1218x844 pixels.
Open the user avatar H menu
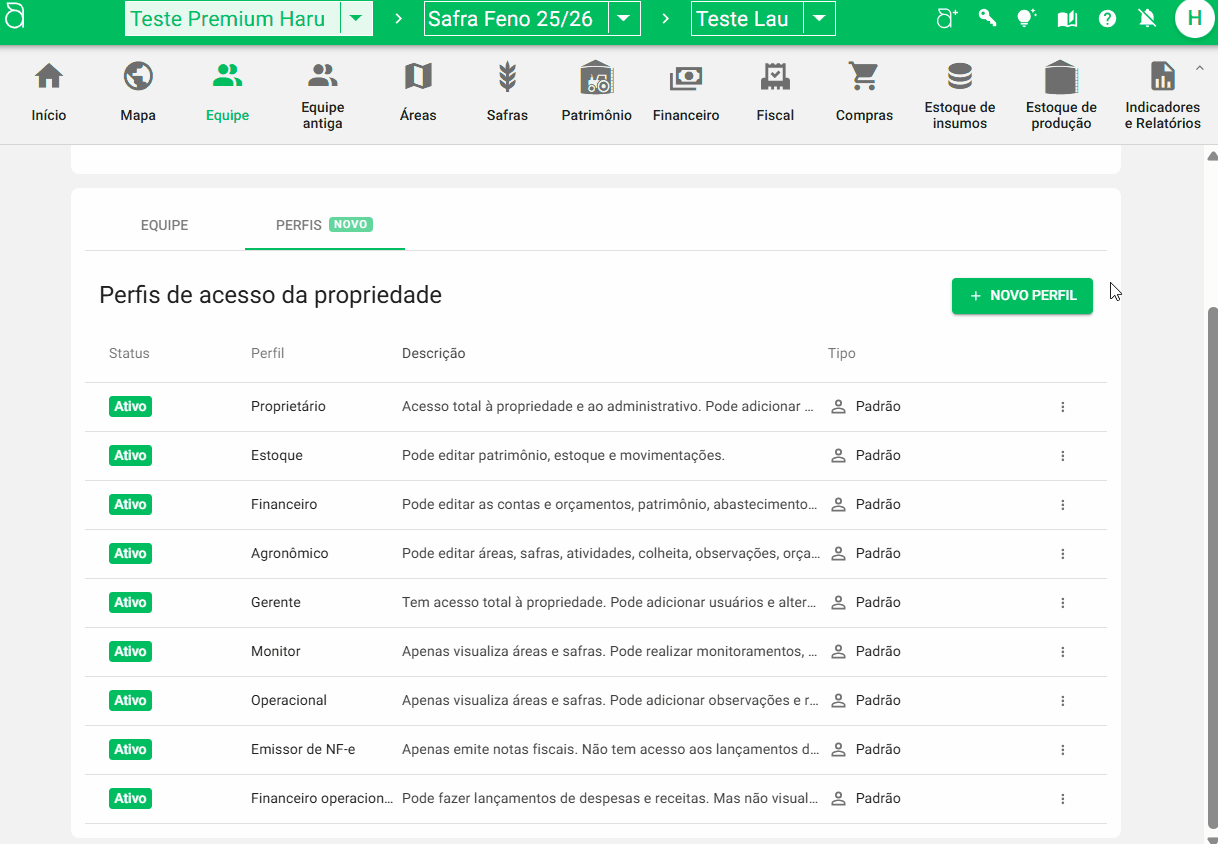pos(1194,18)
